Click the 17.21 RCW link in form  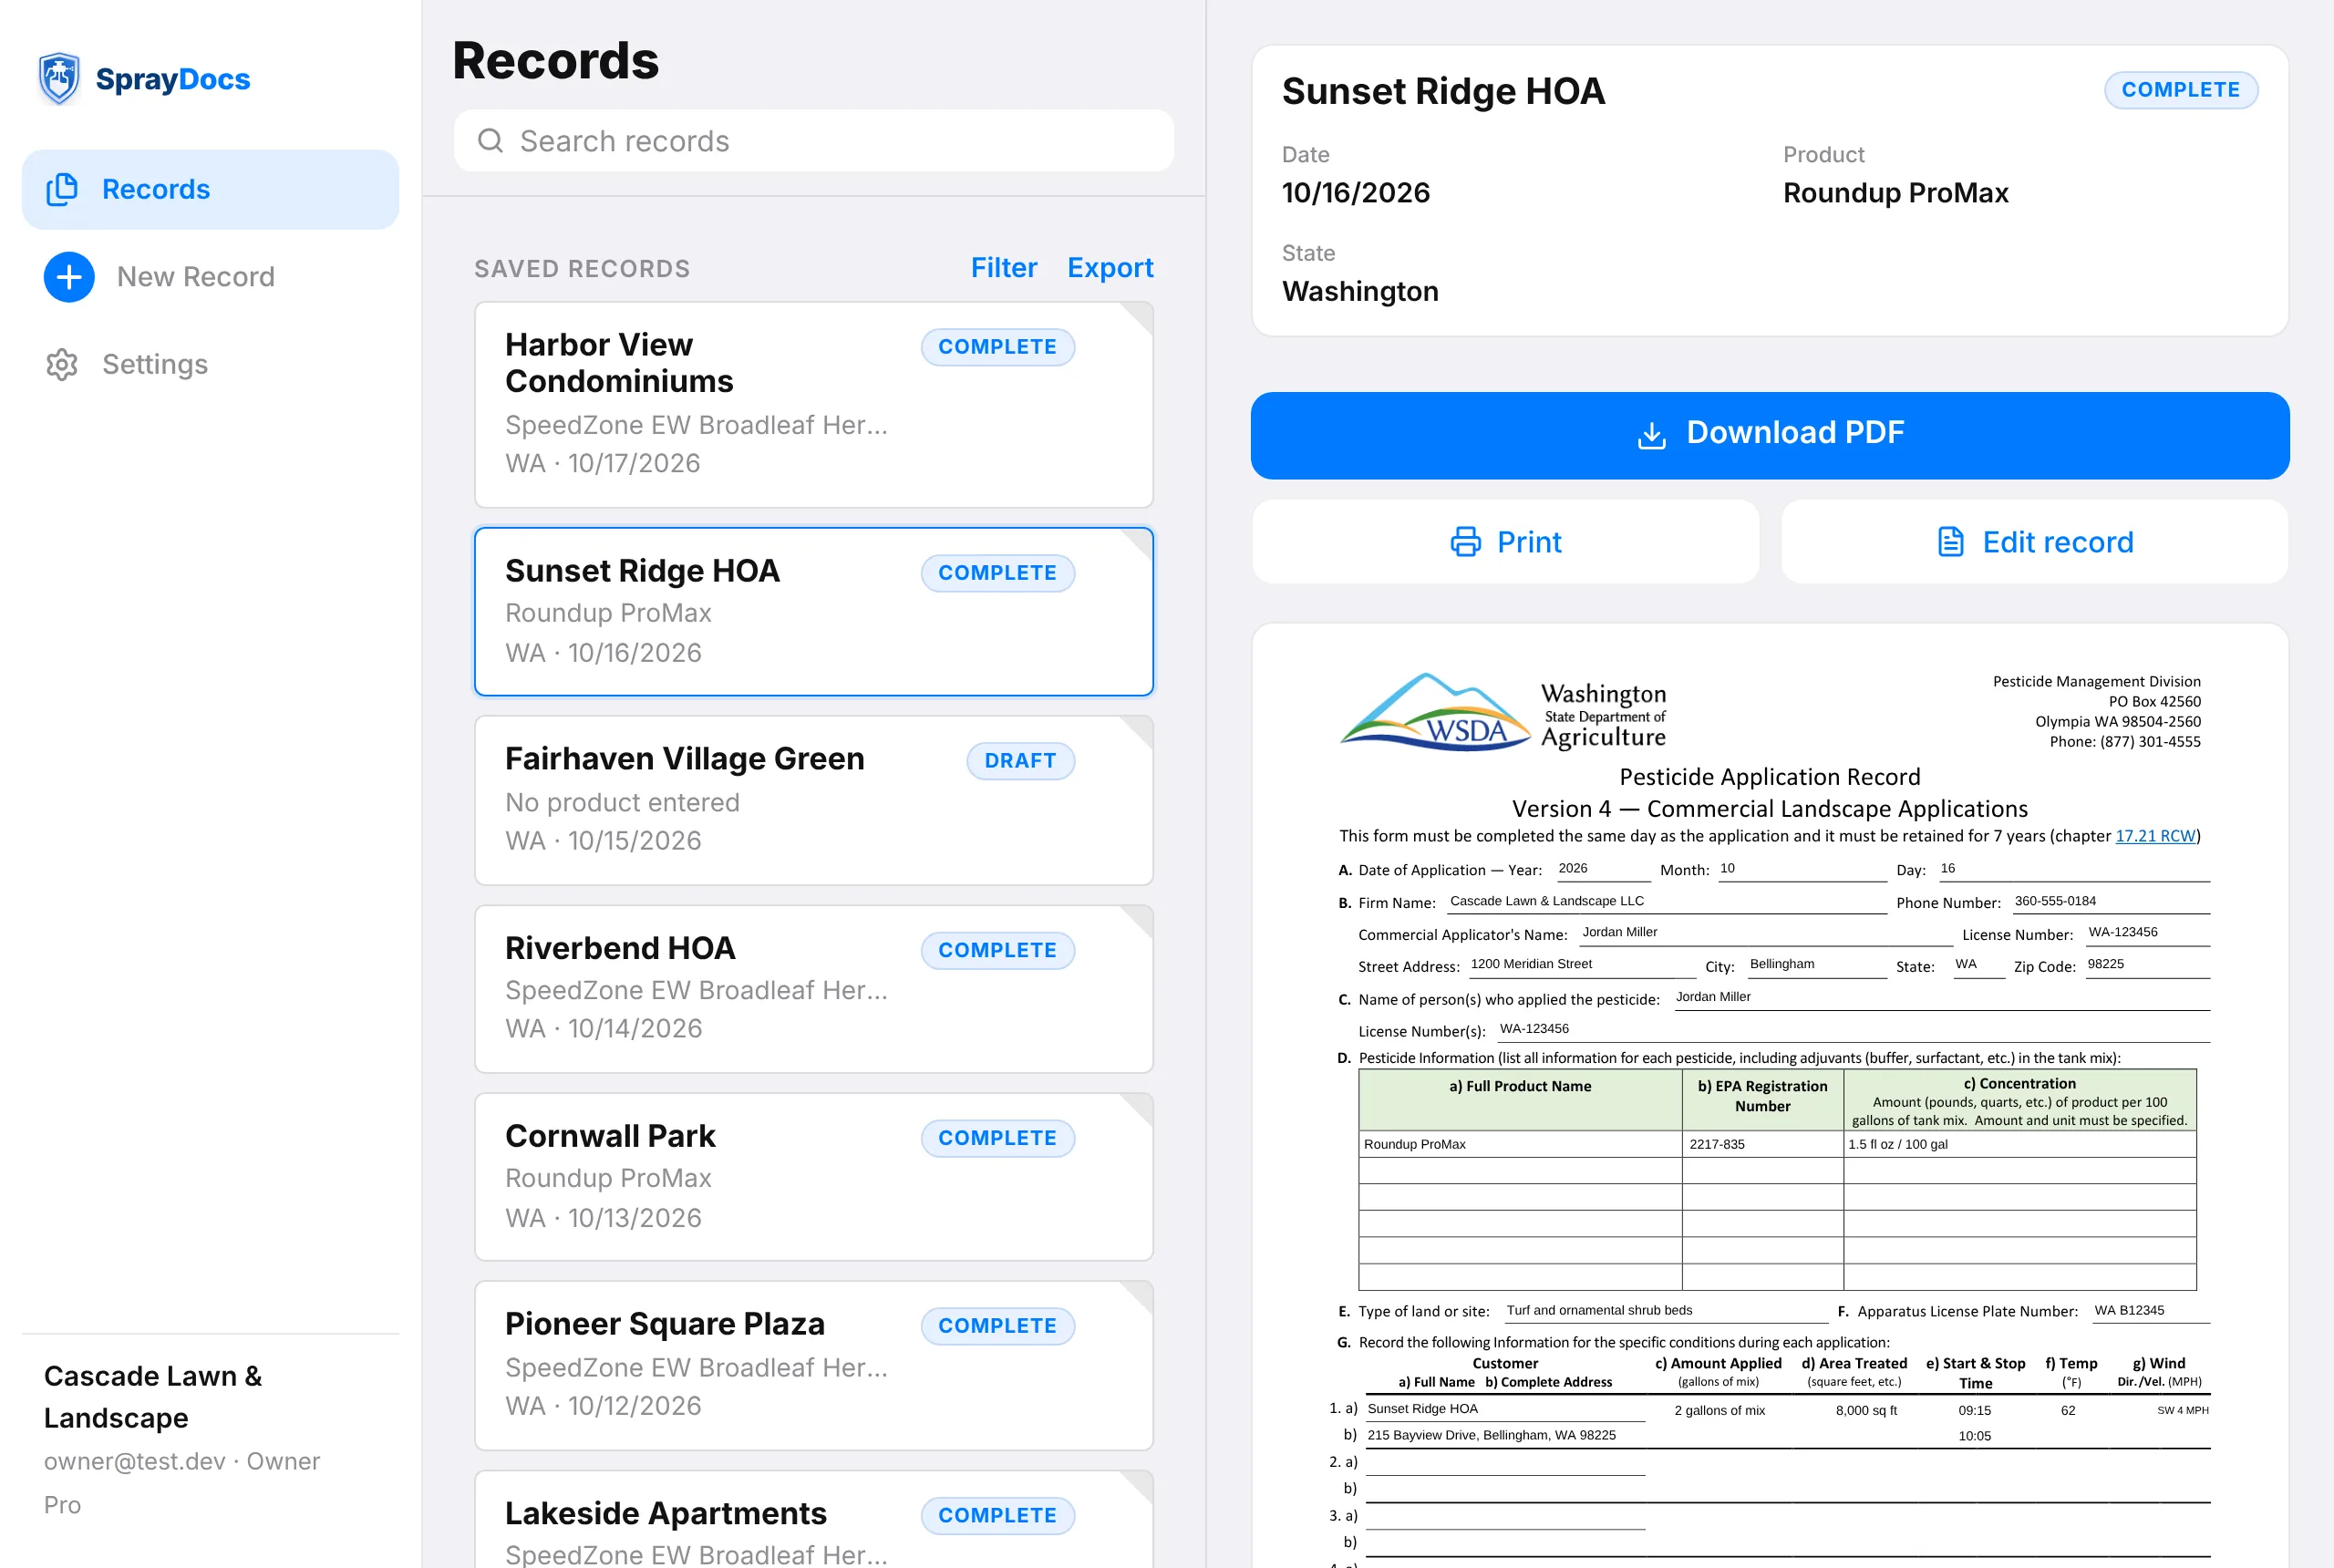click(2155, 836)
